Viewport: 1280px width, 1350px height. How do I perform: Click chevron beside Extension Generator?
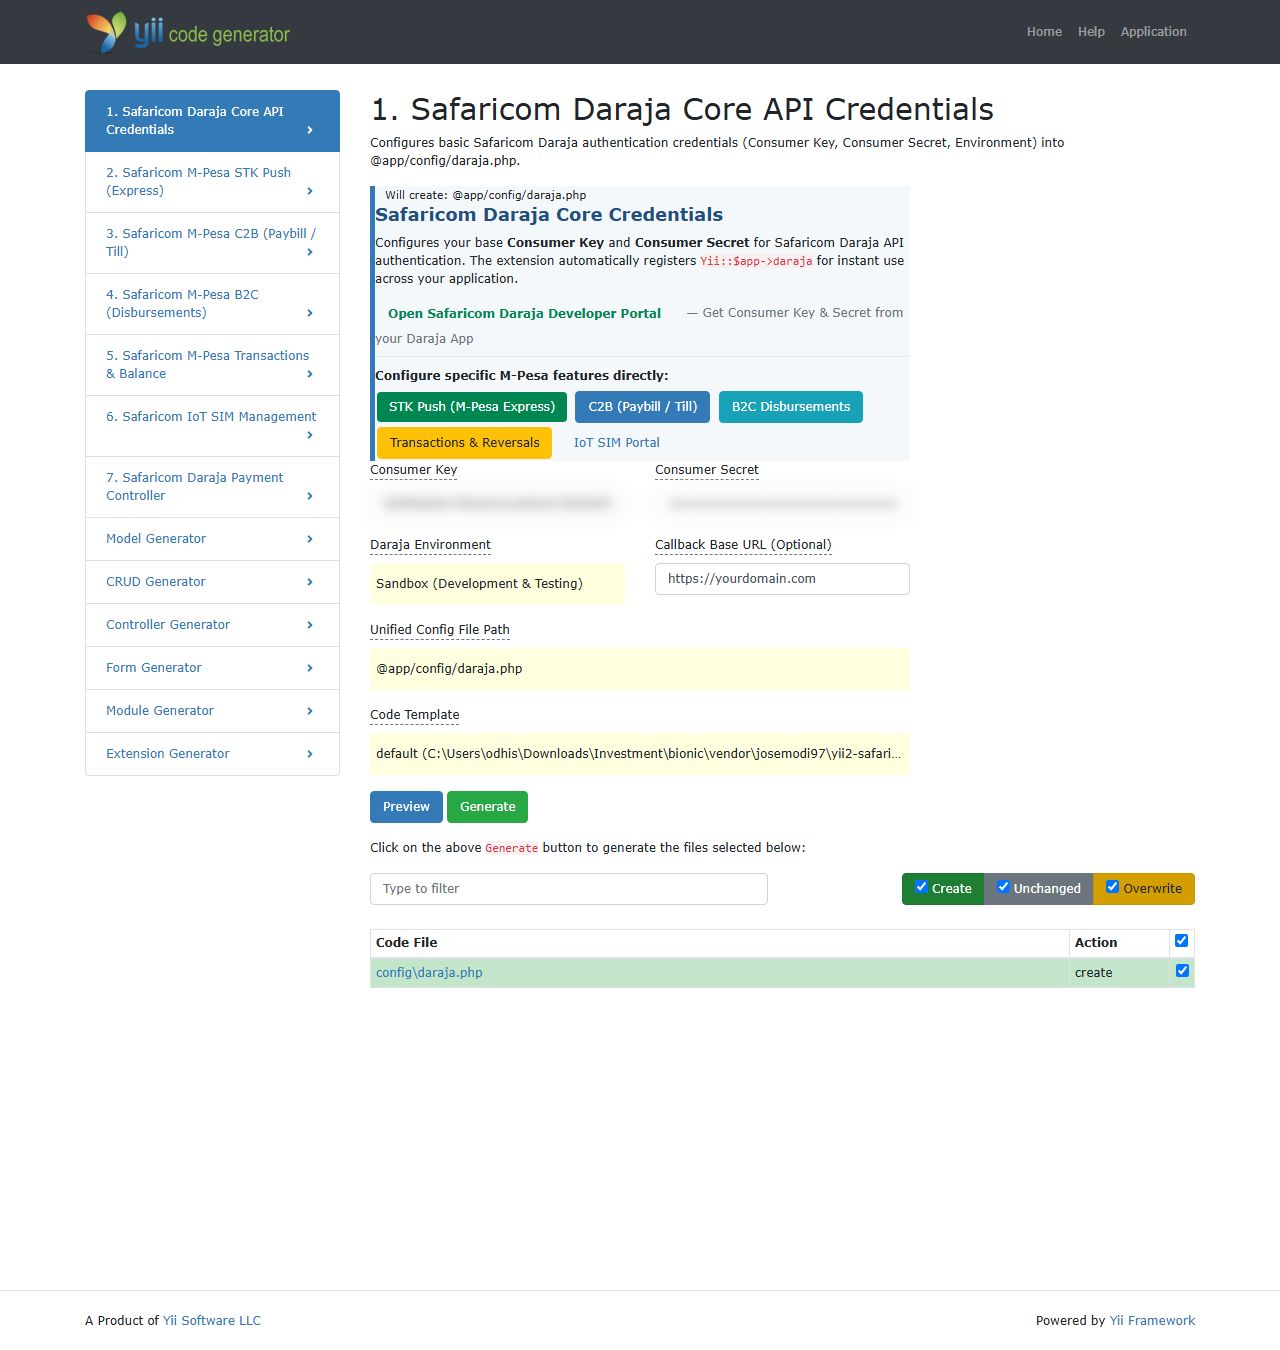[x=310, y=754]
